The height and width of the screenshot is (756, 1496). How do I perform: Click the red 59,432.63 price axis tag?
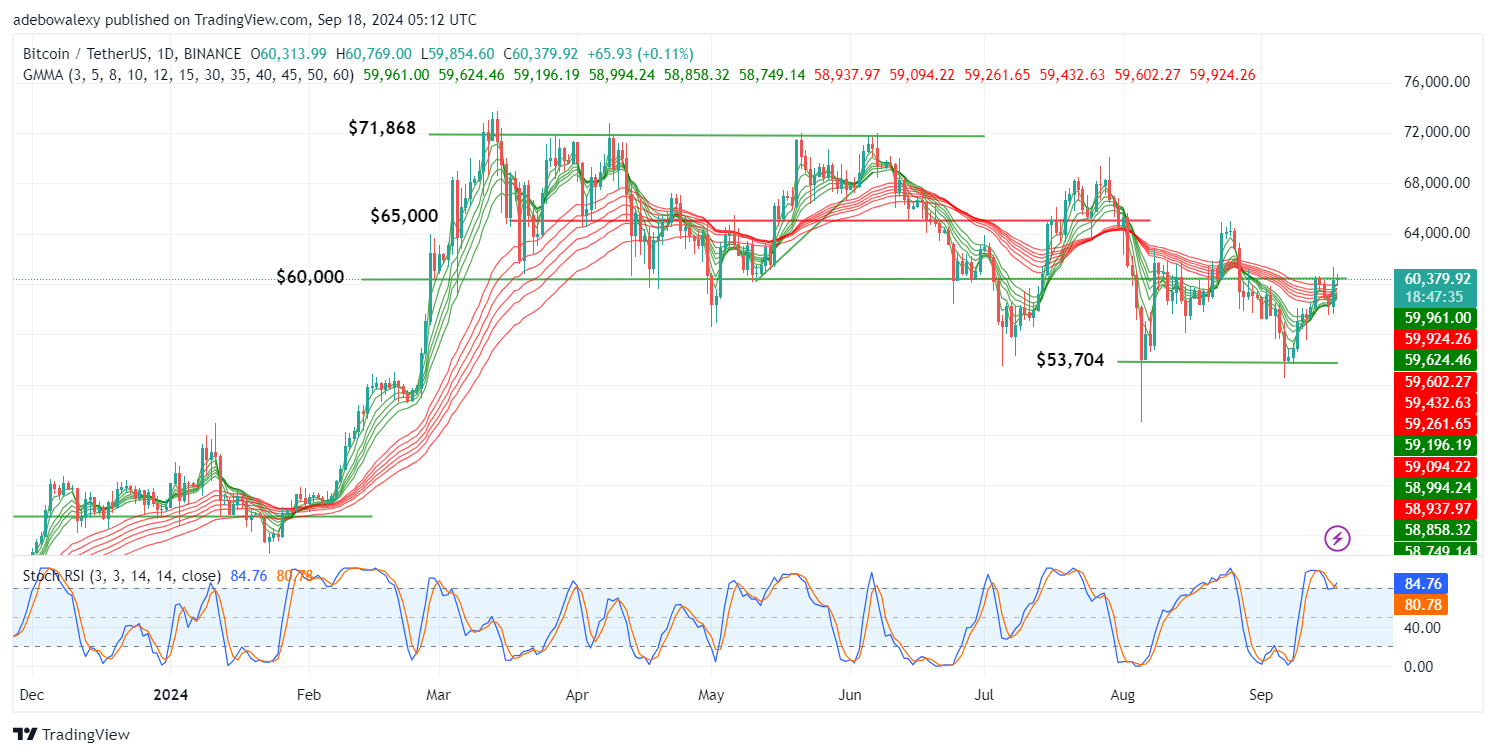(x=1436, y=402)
